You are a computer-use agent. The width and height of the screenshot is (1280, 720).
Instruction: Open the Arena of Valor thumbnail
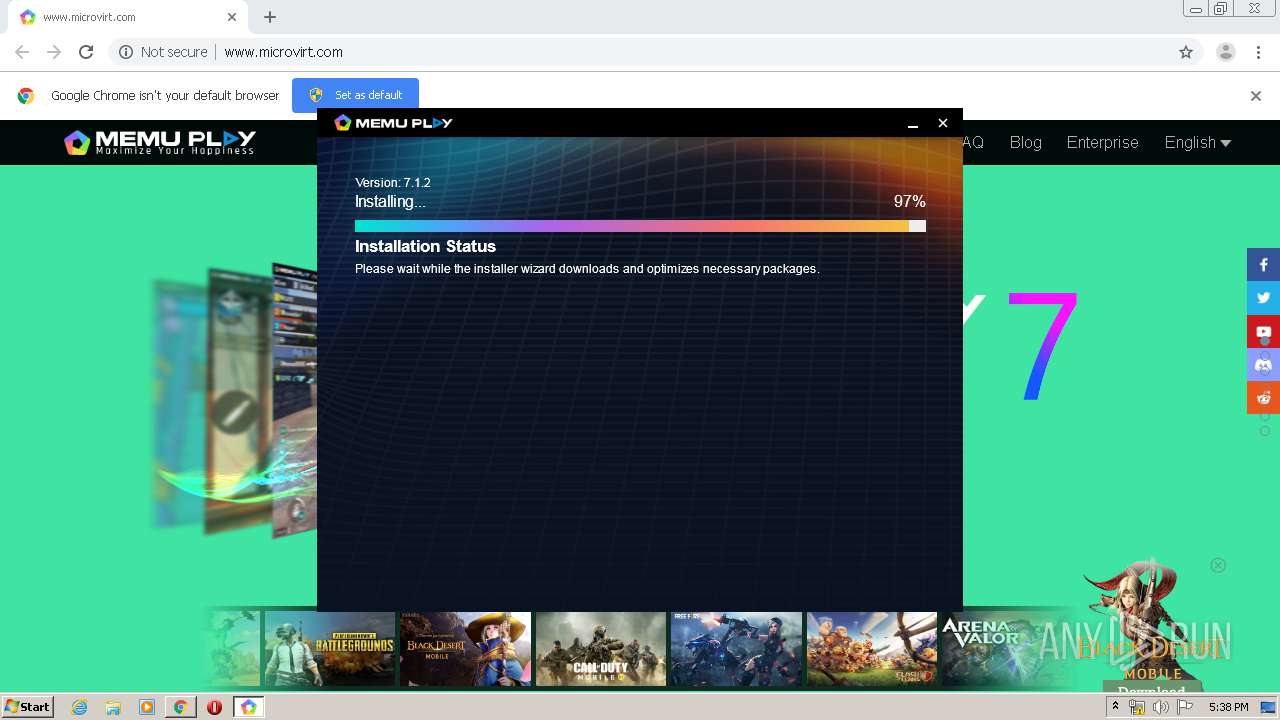pos(1005,649)
